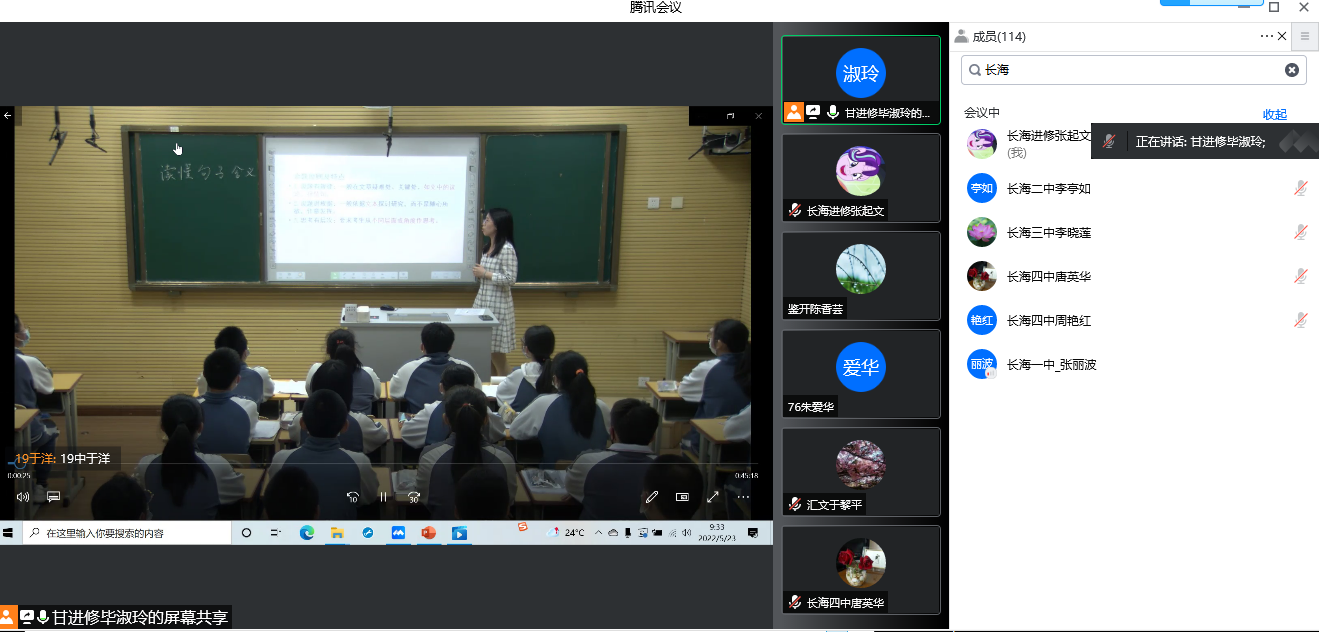This screenshot has height=632, width=1319.
Task: Go back using the video player arrow
Action: (7, 115)
